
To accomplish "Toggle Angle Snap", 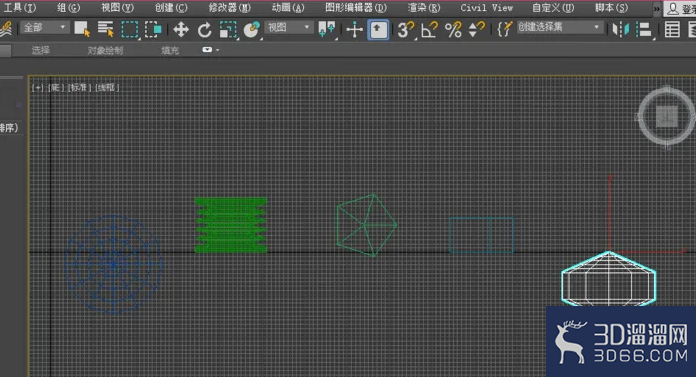I will point(429,30).
